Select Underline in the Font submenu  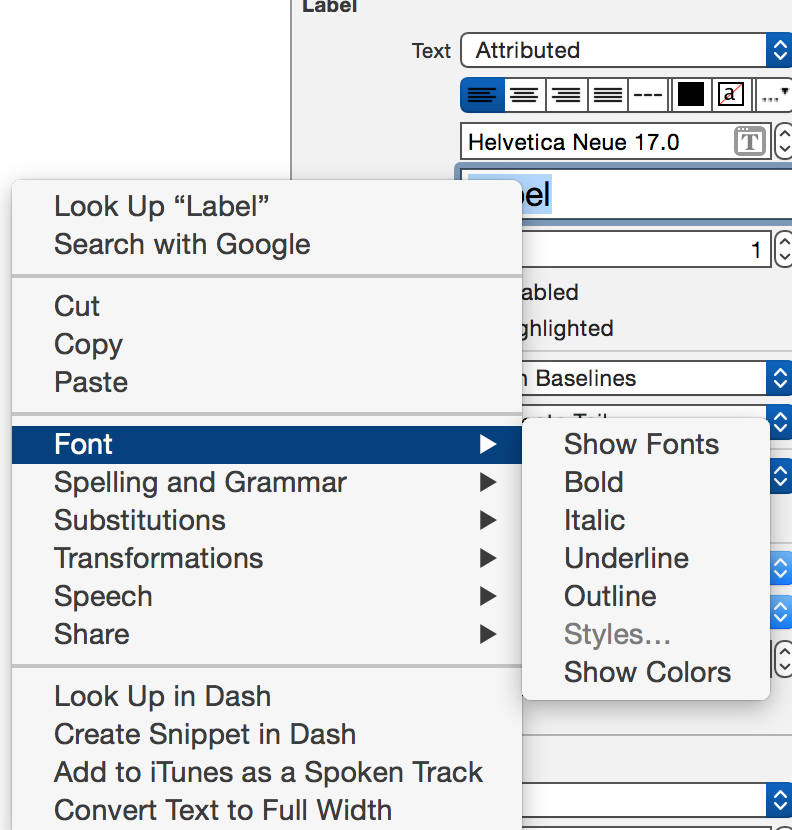point(626,558)
